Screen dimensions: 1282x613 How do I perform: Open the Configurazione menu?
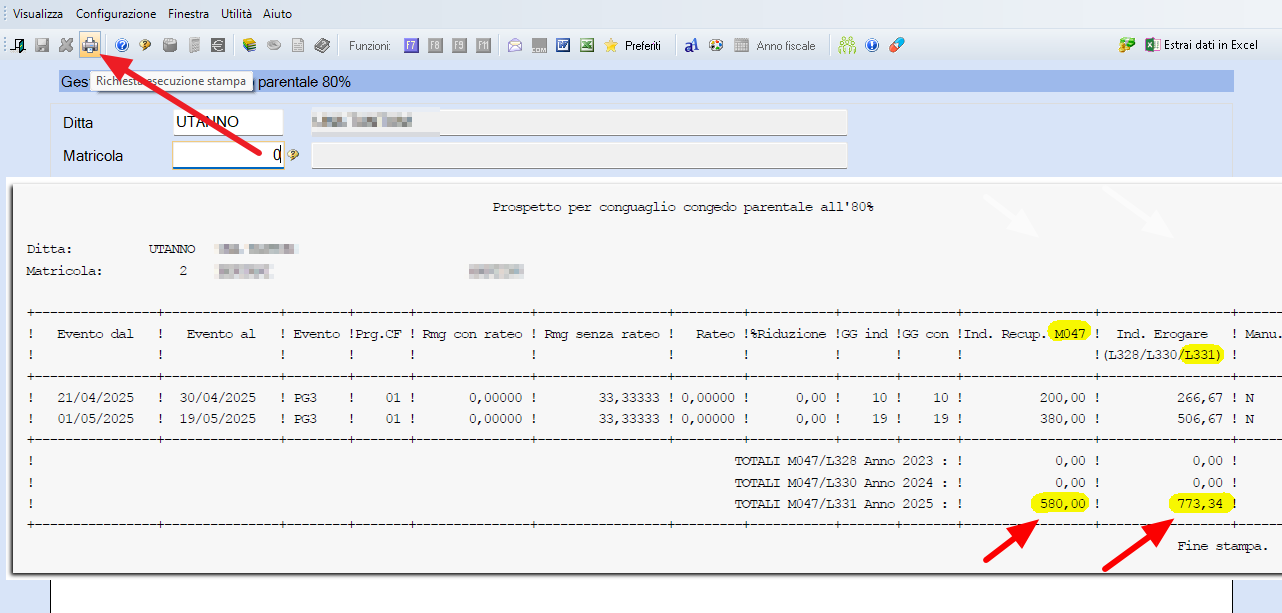116,14
